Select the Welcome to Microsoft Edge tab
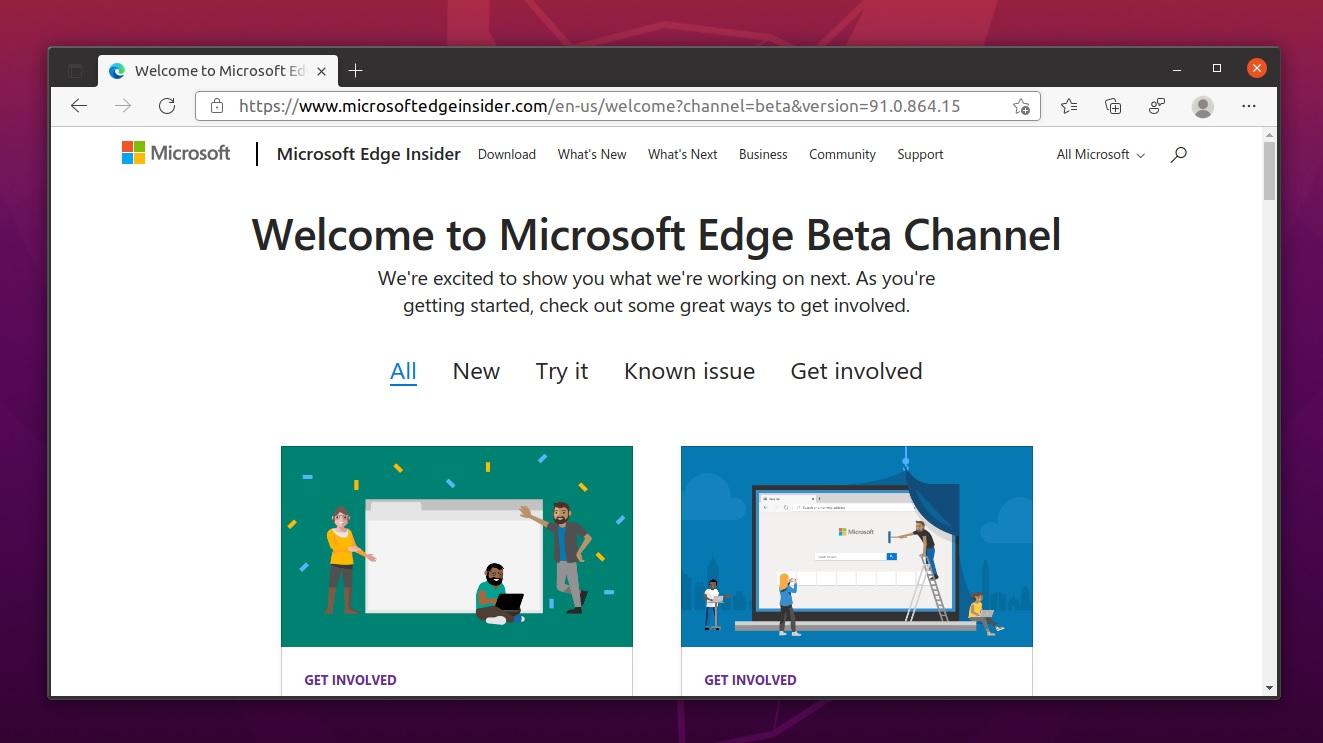The image size is (1323, 743). [x=218, y=71]
